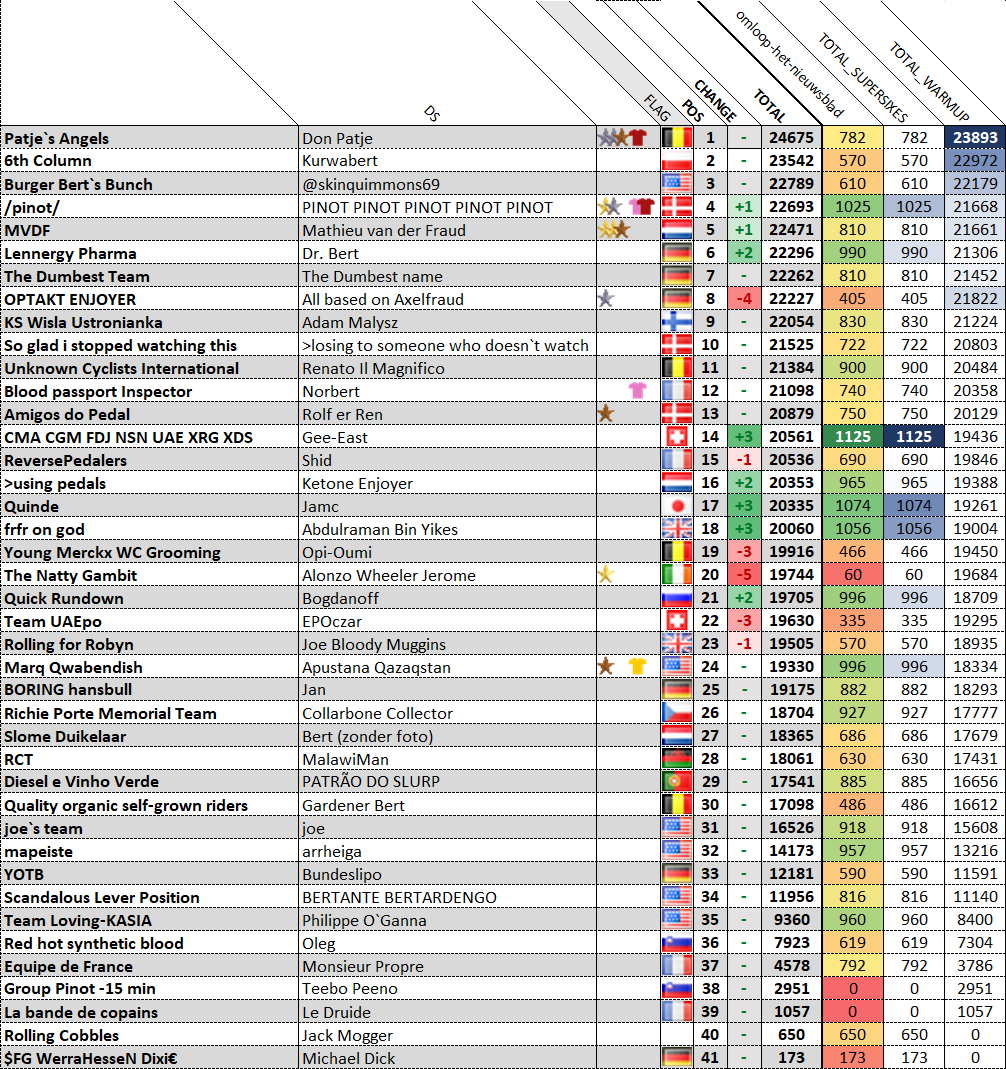
Task: Select the Portugal flag for Diesel e Vinho Verde
Action: [x=676, y=782]
